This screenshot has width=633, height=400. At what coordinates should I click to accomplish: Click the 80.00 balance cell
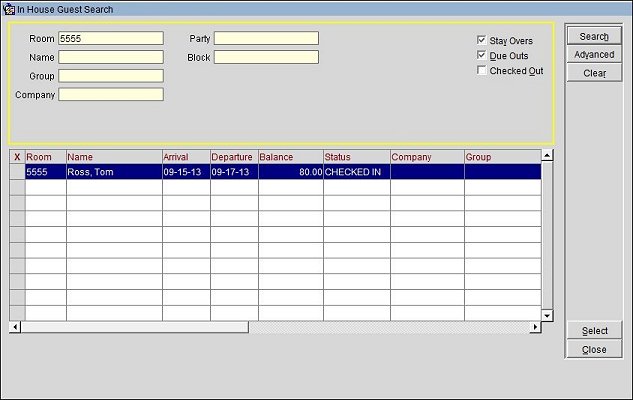click(291, 172)
